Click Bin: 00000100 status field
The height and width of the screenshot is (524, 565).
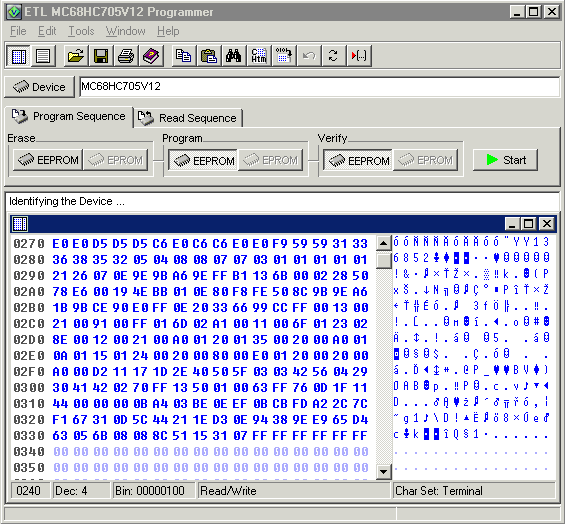pyautogui.click(x=154, y=491)
